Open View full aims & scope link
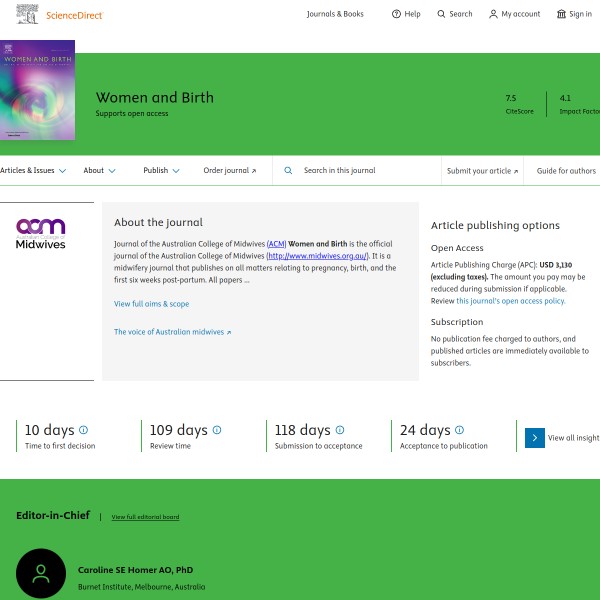The height and width of the screenshot is (600, 600). 152,304
